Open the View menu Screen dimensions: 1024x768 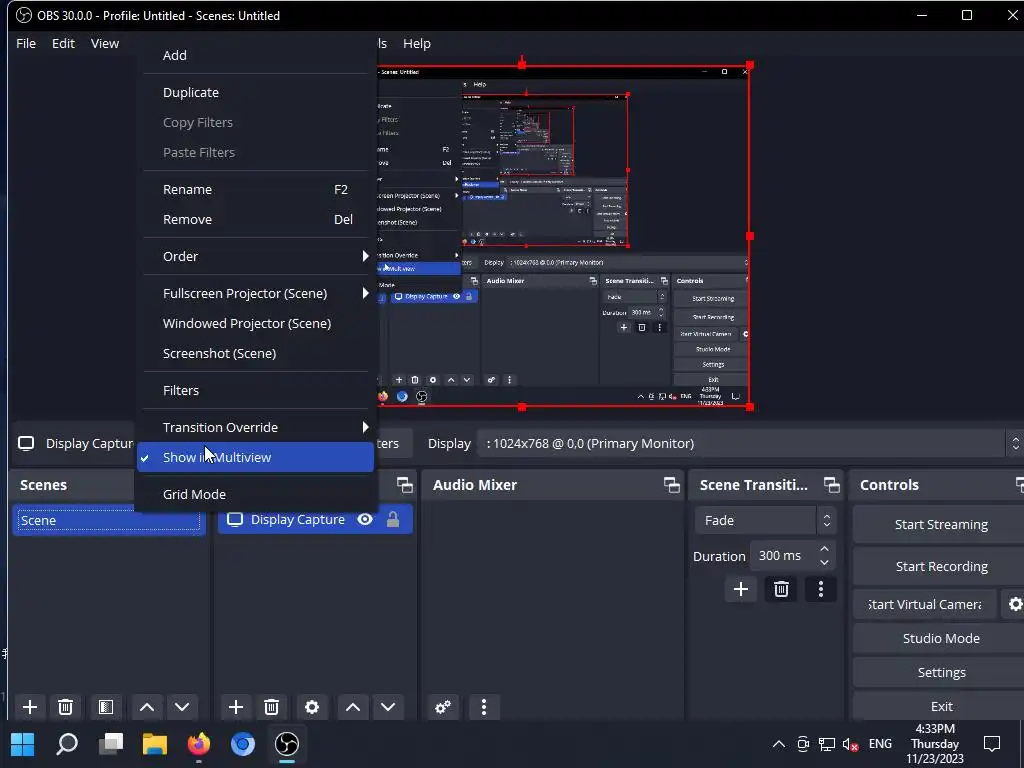pos(104,43)
